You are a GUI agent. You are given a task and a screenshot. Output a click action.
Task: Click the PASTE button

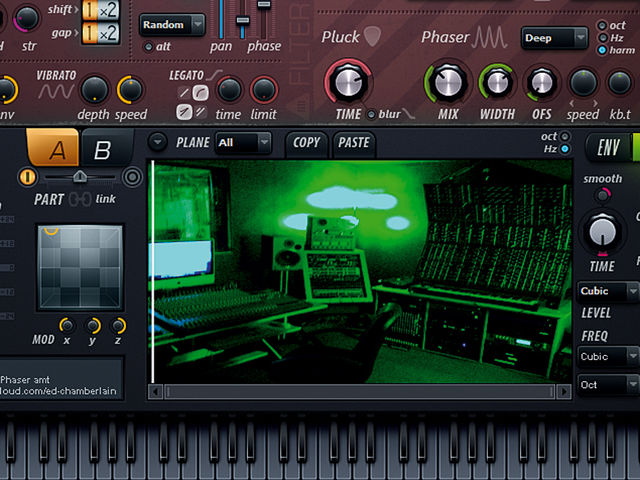(354, 143)
